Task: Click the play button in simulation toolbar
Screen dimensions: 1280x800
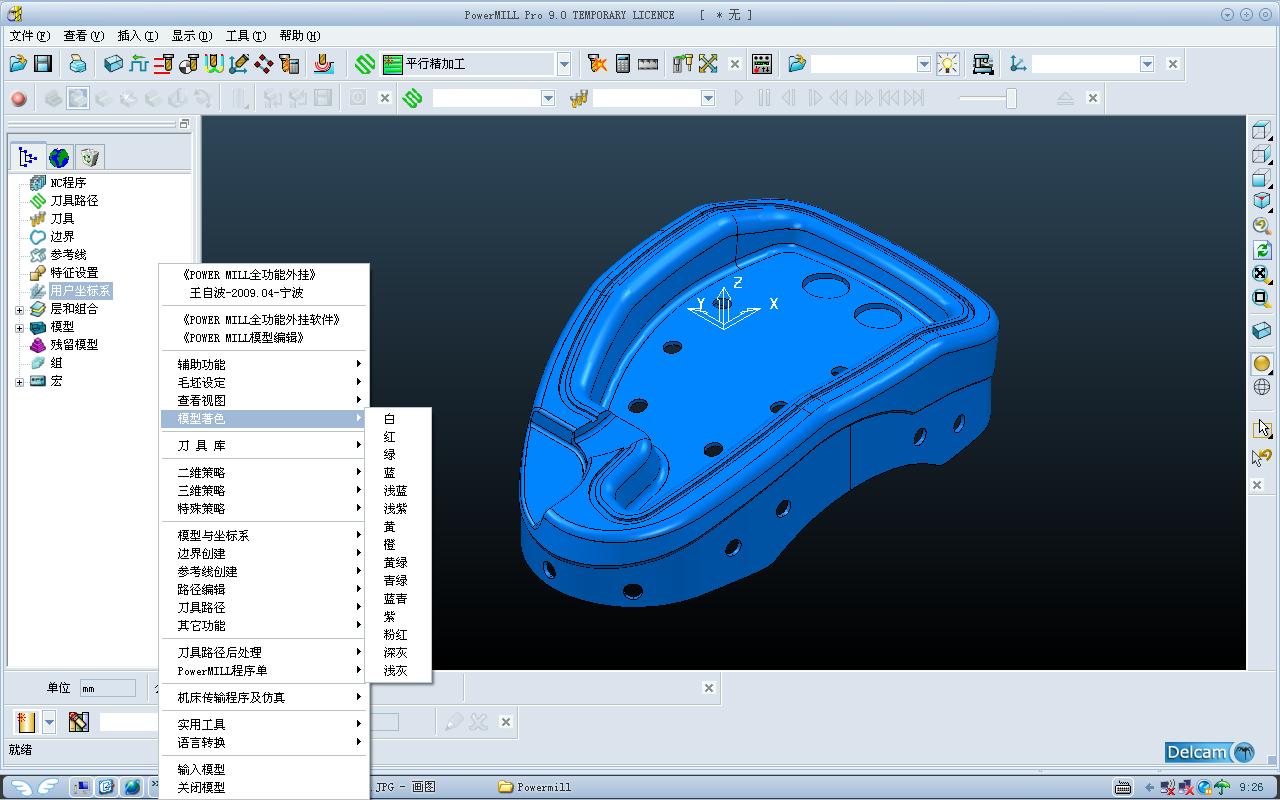Action: coord(739,98)
